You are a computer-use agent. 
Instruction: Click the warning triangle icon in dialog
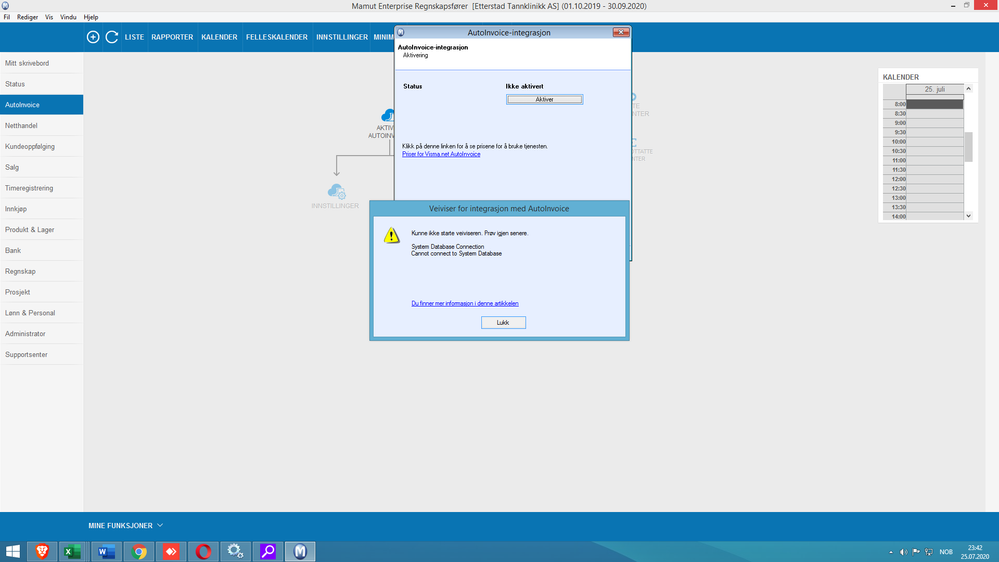pos(392,235)
